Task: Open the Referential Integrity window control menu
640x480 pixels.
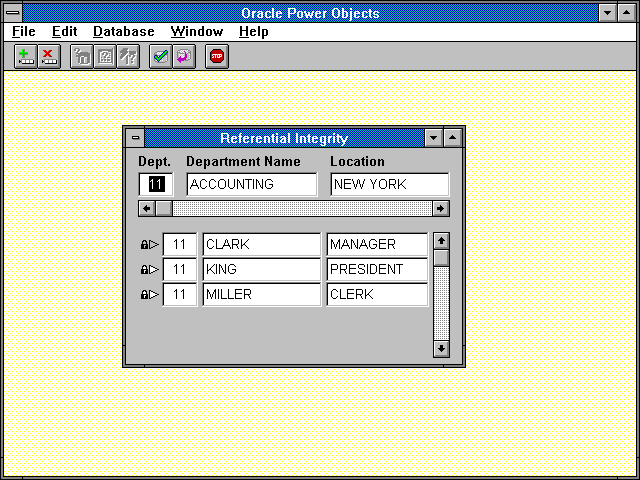Action: (135, 138)
